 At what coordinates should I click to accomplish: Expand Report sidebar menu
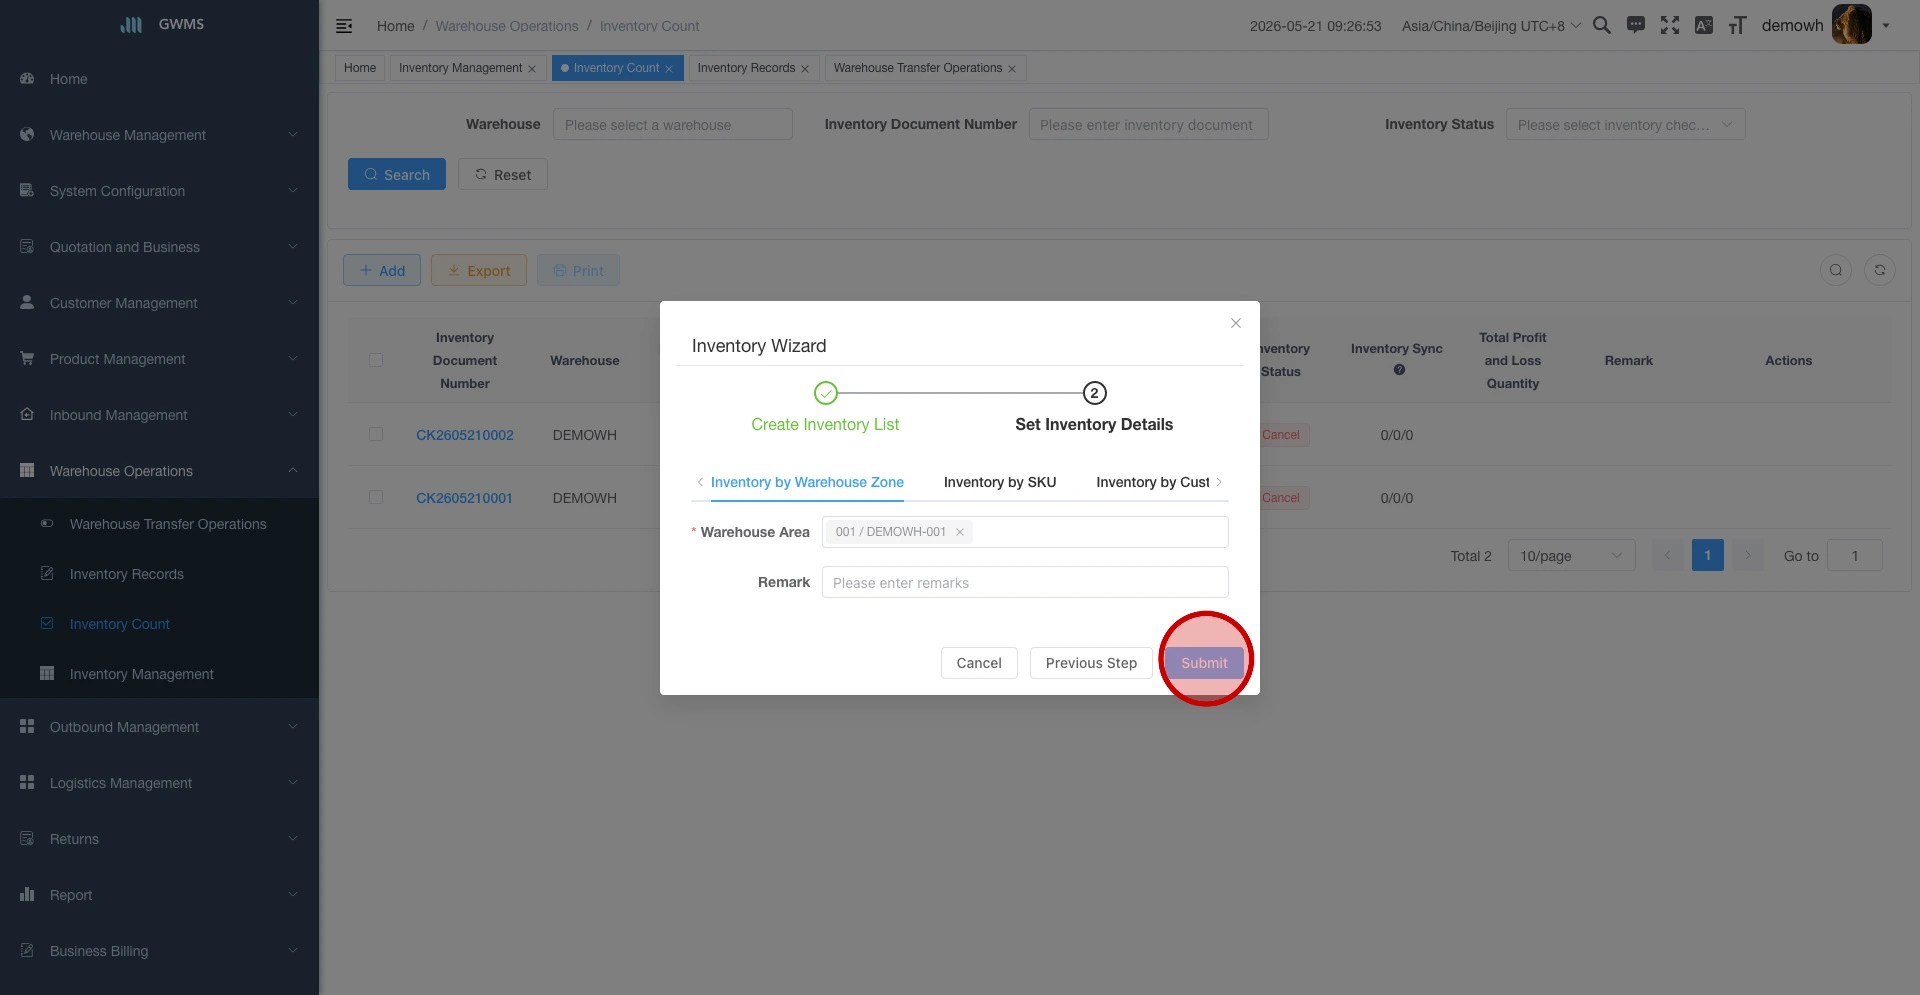coord(160,895)
